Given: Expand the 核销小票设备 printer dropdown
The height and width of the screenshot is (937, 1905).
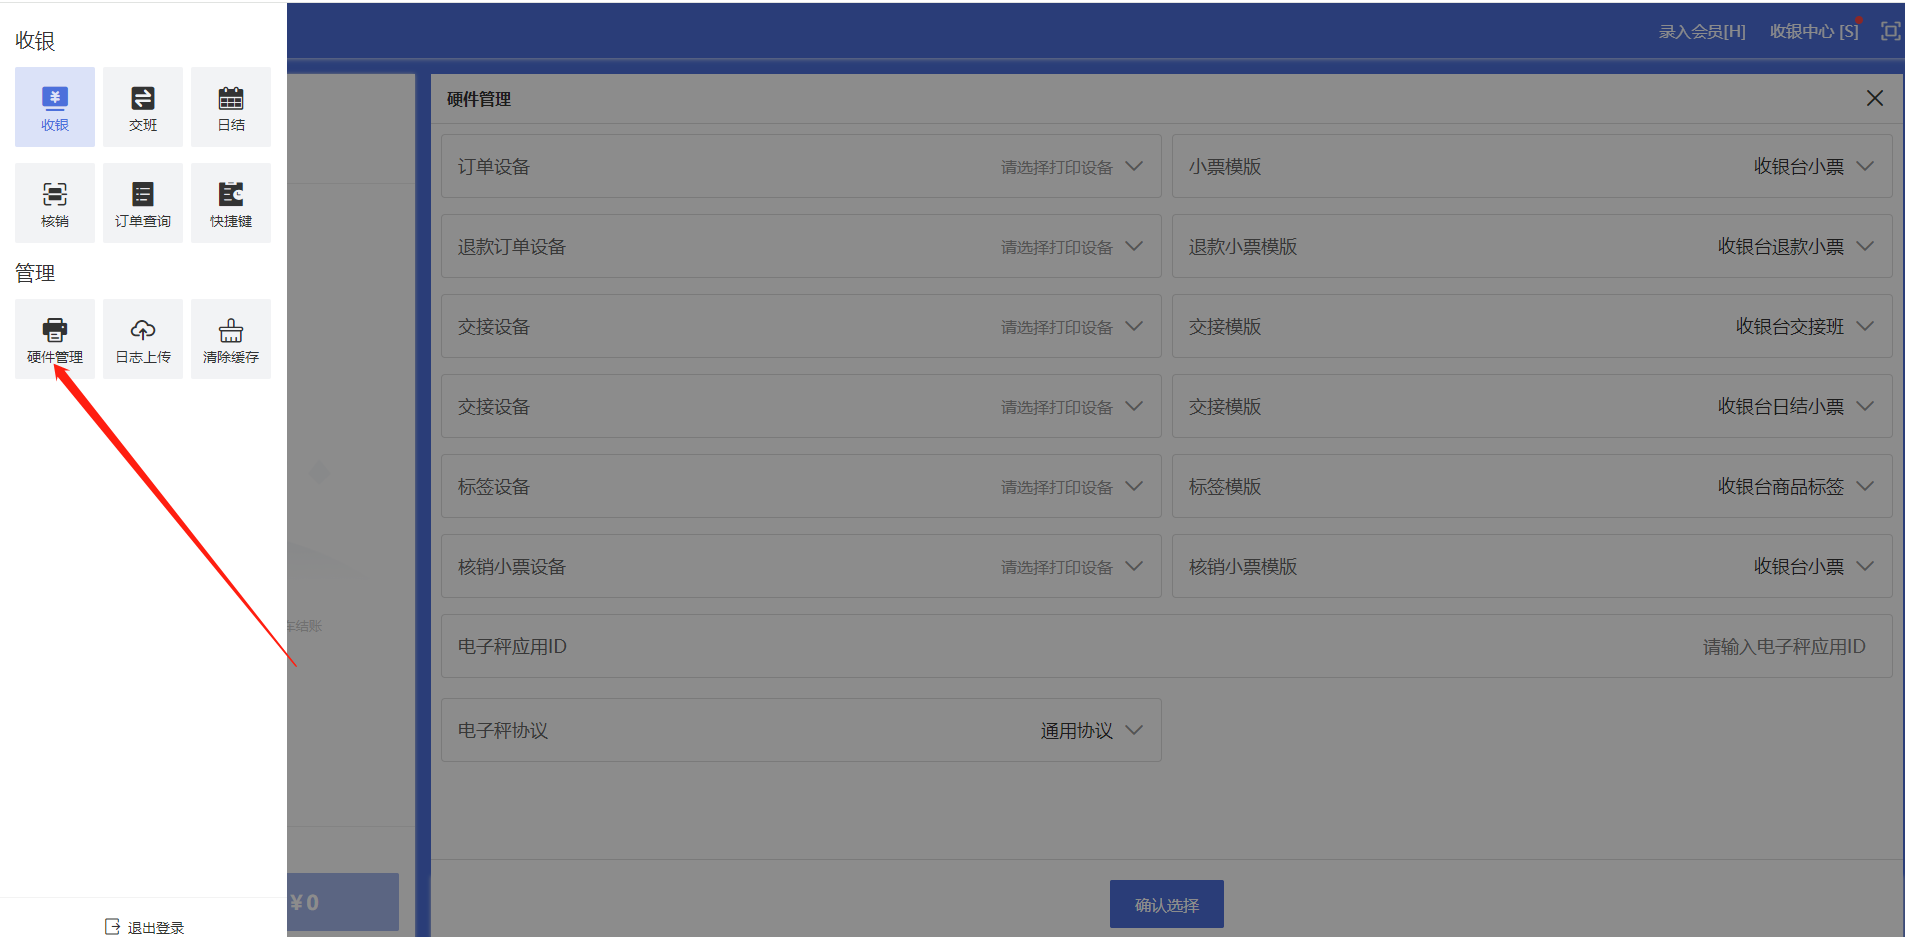Looking at the screenshot, I should point(801,566).
